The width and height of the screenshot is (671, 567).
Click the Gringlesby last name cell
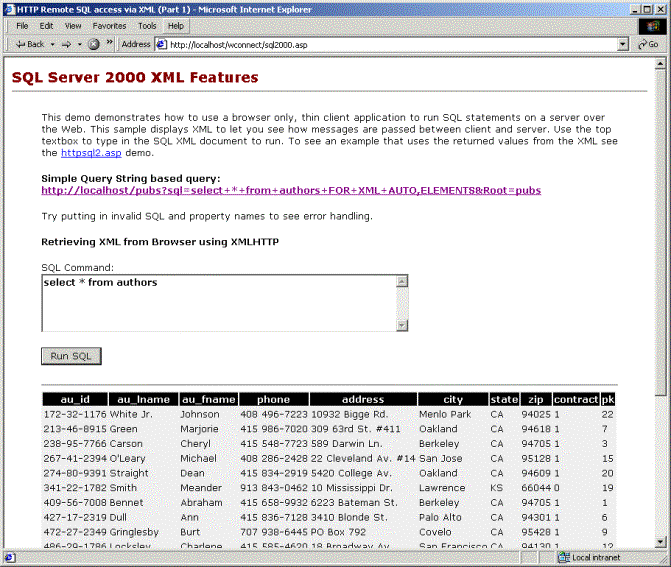pyautogui.click(x=134, y=532)
